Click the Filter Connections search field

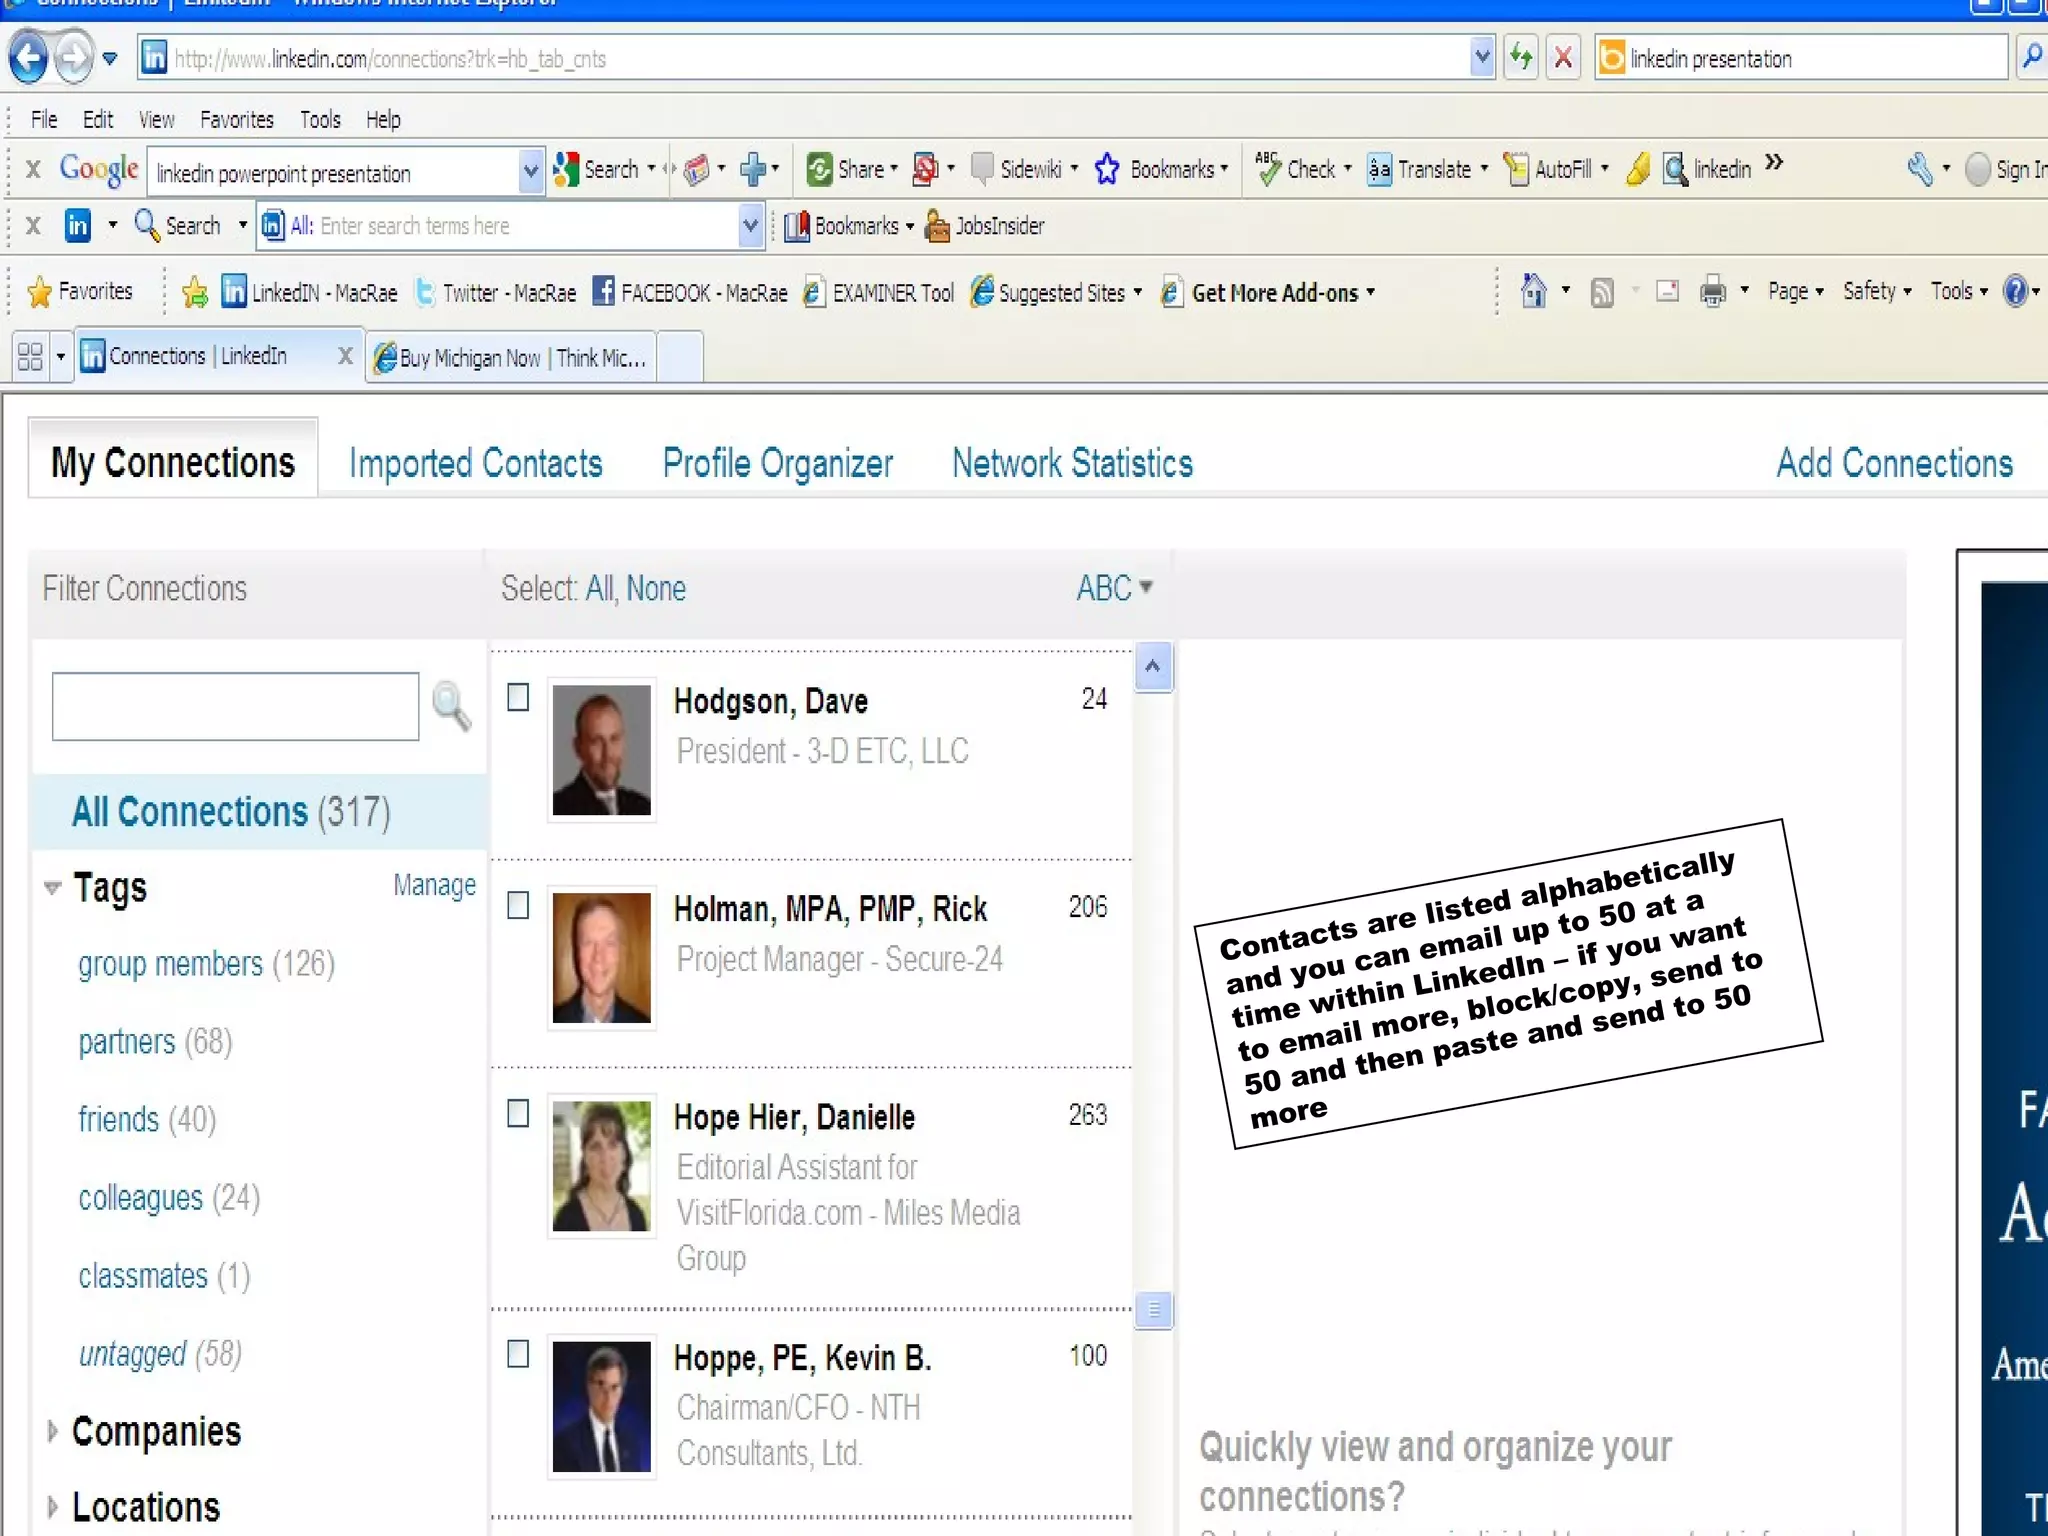(x=236, y=706)
